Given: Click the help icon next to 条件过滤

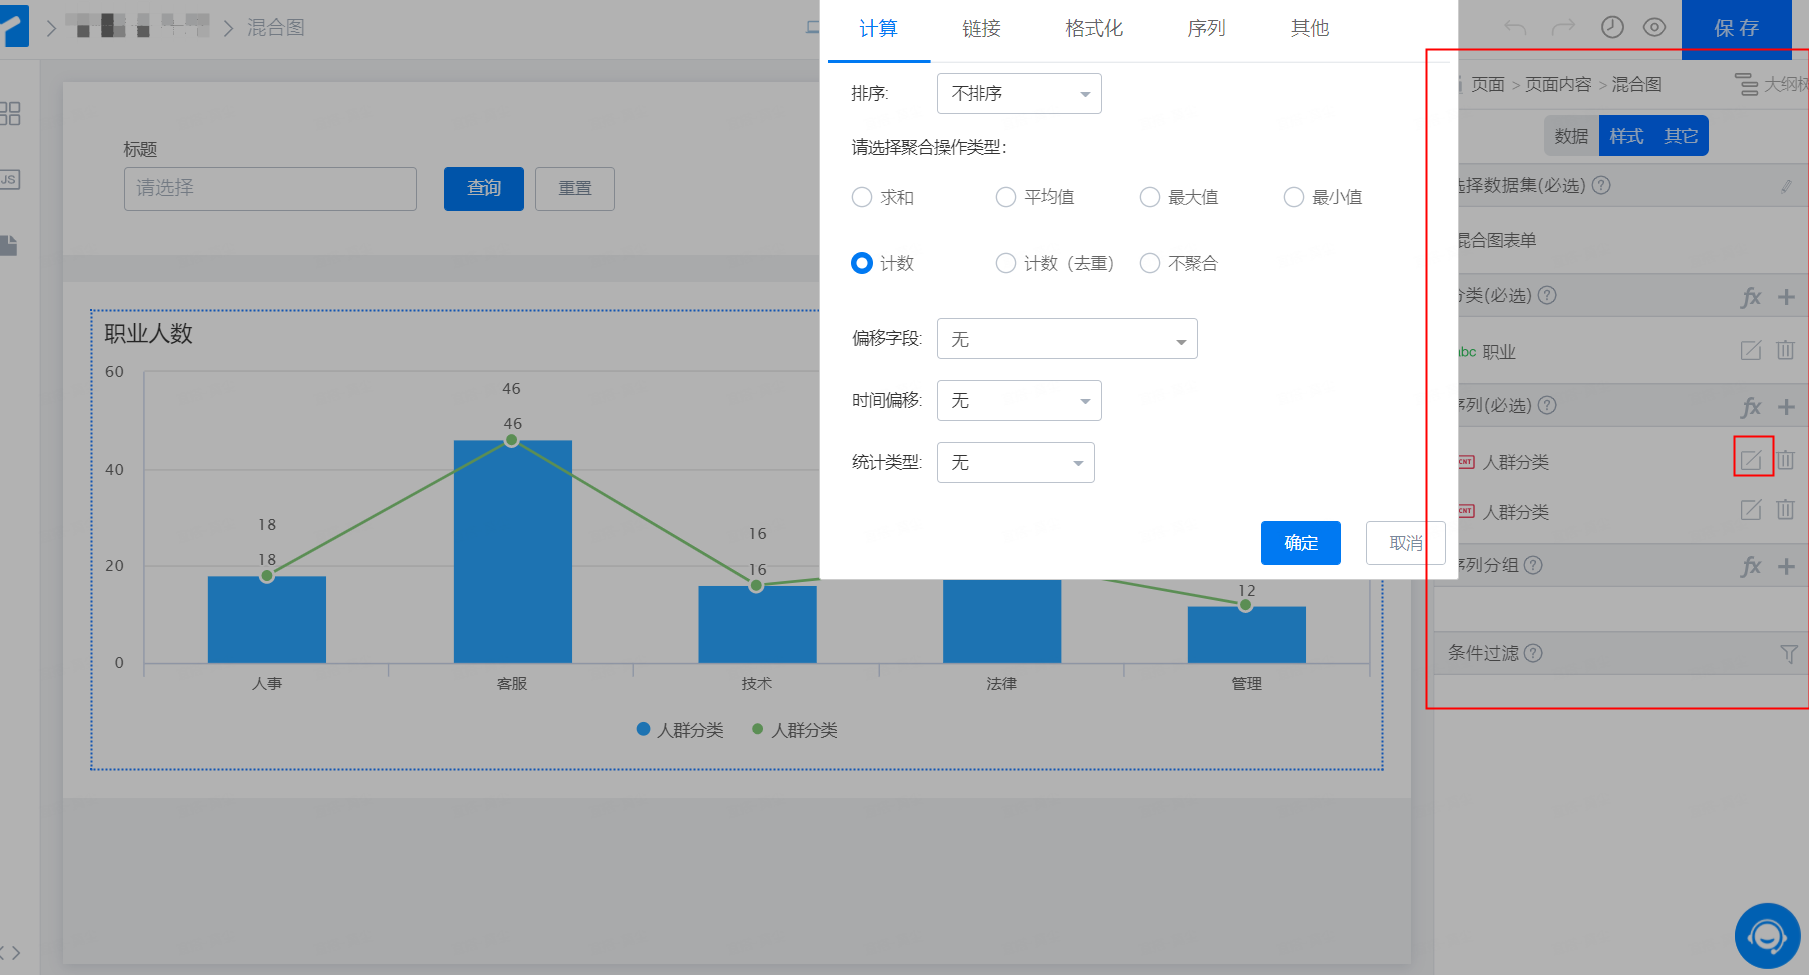Looking at the screenshot, I should click(x=1533, y=653).
